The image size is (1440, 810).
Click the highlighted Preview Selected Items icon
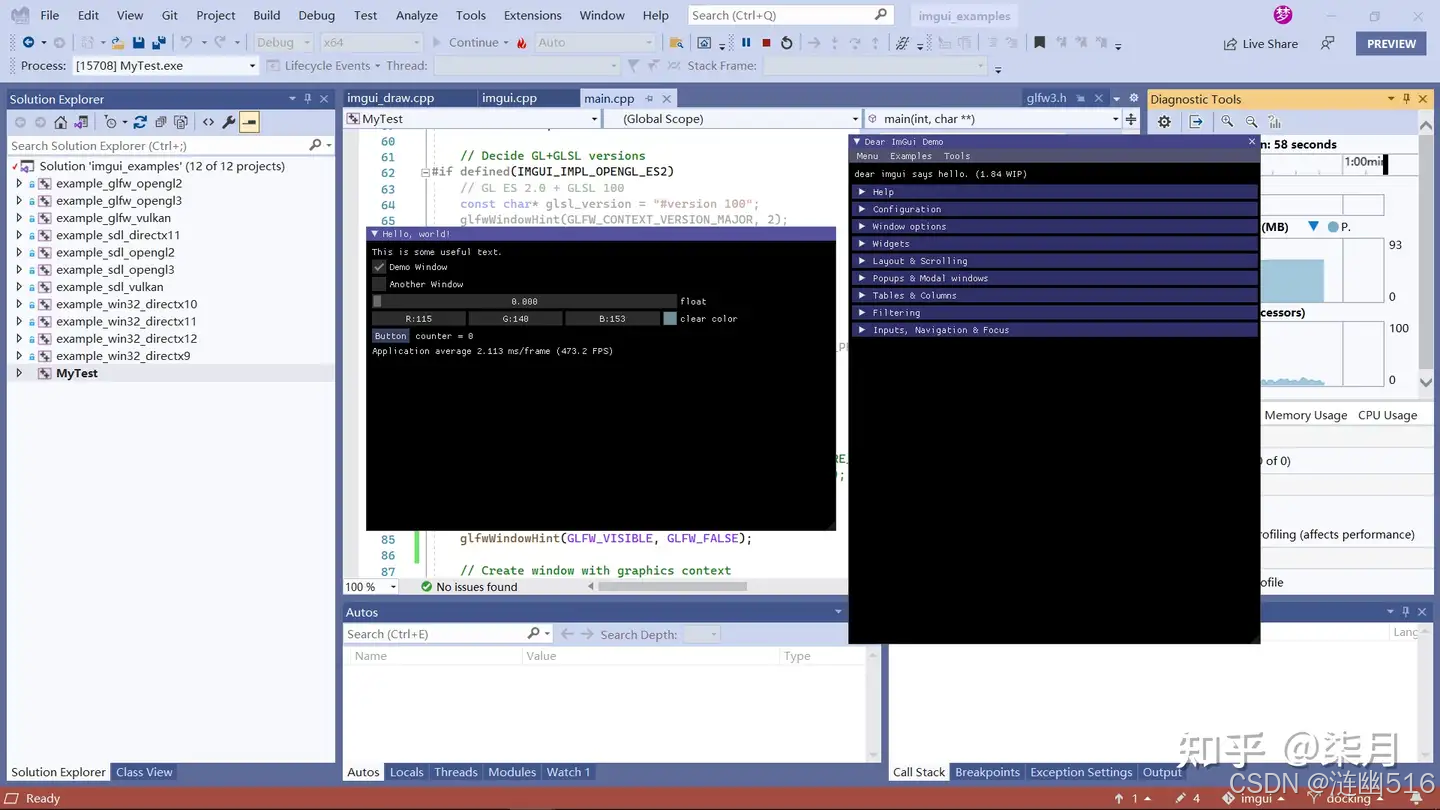pyautogui.click(x=250, y=122)
